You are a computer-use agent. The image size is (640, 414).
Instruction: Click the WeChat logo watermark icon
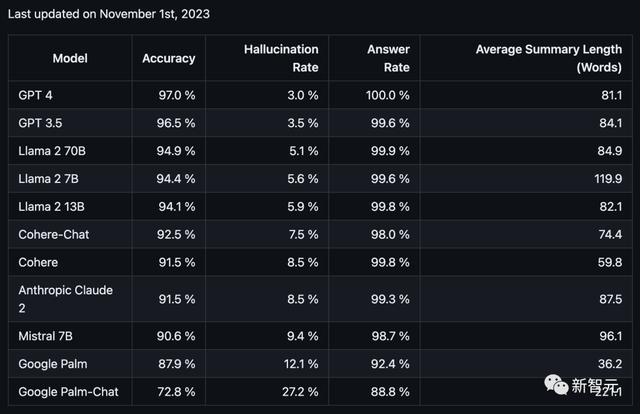pyautogui.click(x=556, y=385)
